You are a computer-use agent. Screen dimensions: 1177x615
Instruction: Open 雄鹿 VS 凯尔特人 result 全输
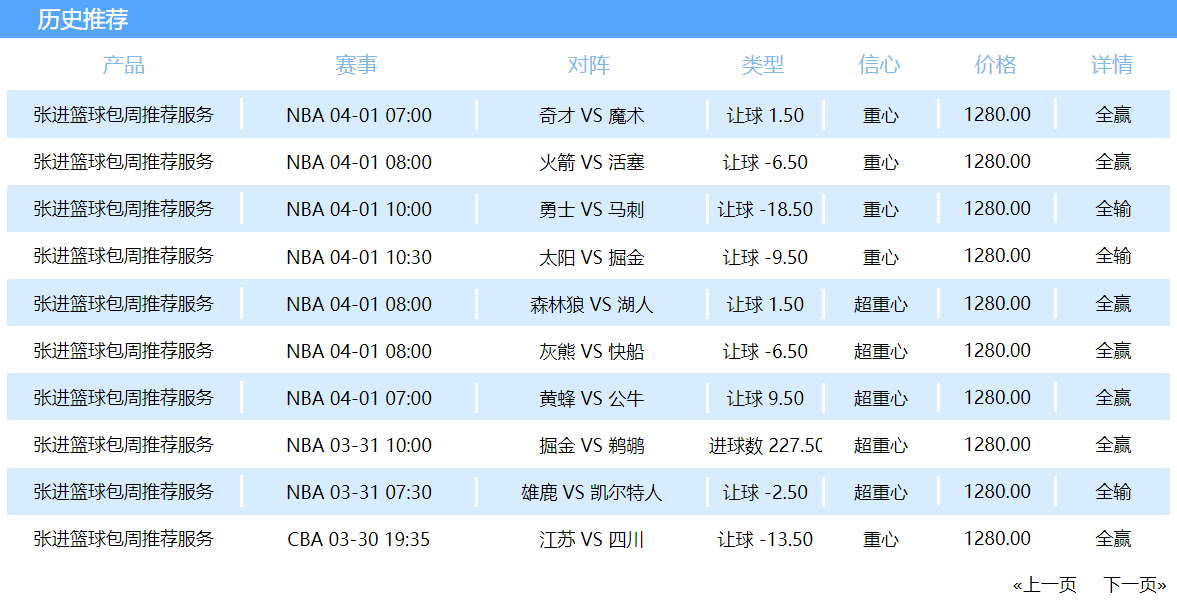point(1113,492)
